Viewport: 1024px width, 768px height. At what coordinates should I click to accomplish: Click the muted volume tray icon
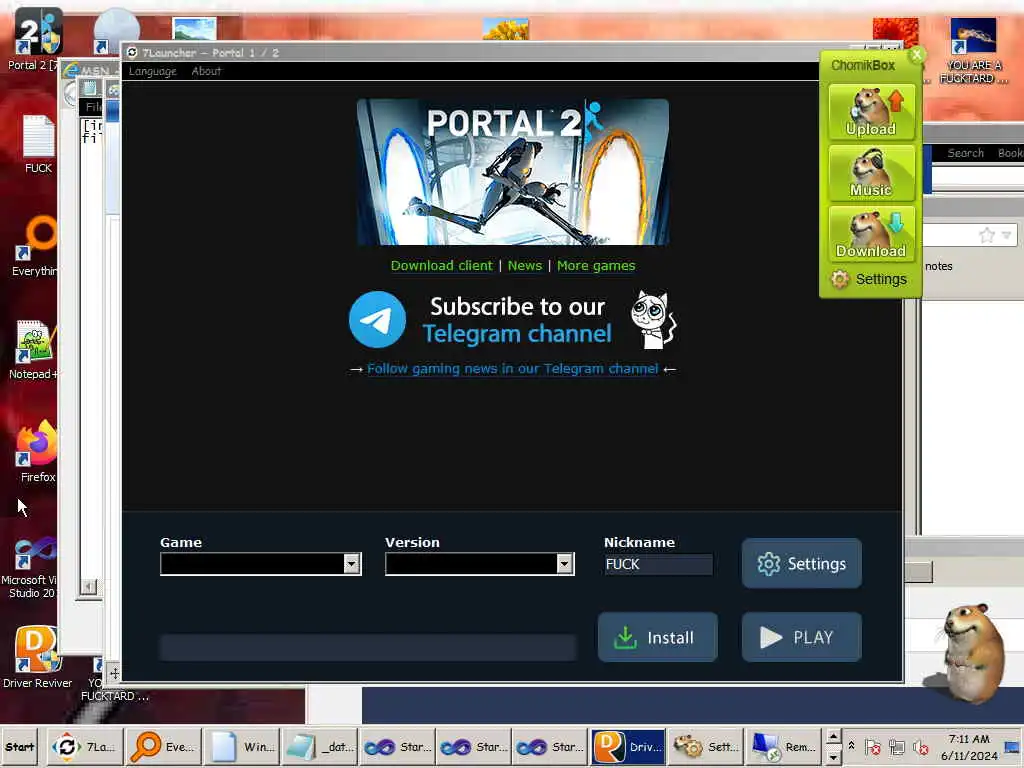click(921, 747)
